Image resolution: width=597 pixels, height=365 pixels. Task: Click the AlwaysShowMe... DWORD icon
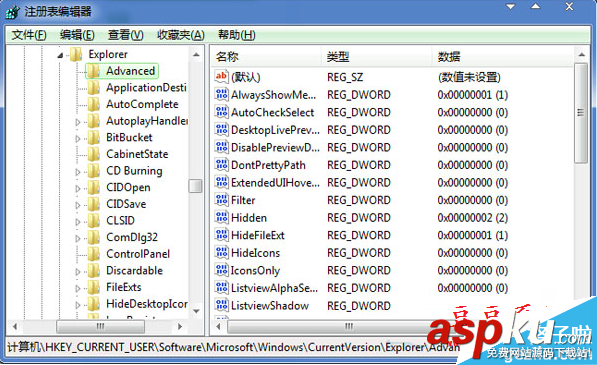click(221, 94)
